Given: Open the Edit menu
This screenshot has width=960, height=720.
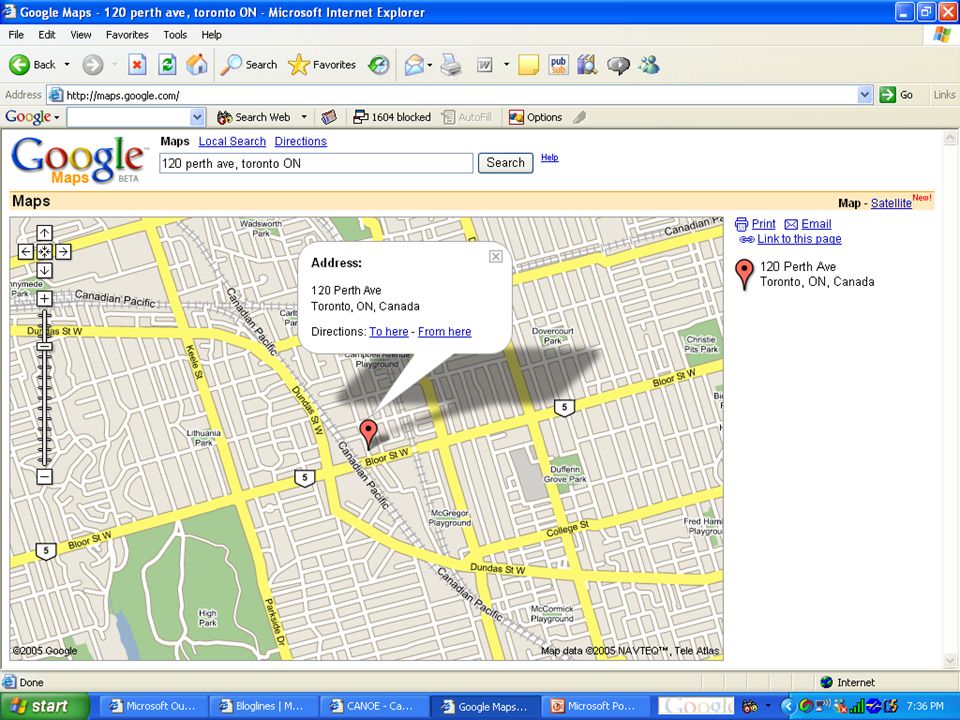Looking at the screenshot, I should (x=47, y=35).
